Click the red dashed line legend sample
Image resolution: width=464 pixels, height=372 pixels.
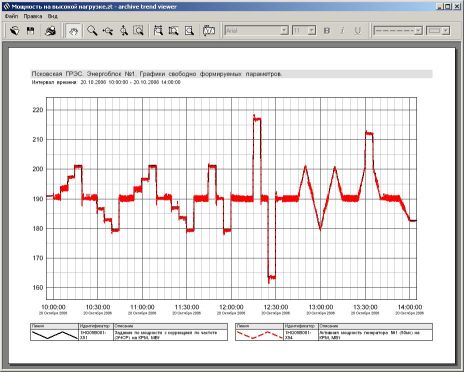coord(260,335)
